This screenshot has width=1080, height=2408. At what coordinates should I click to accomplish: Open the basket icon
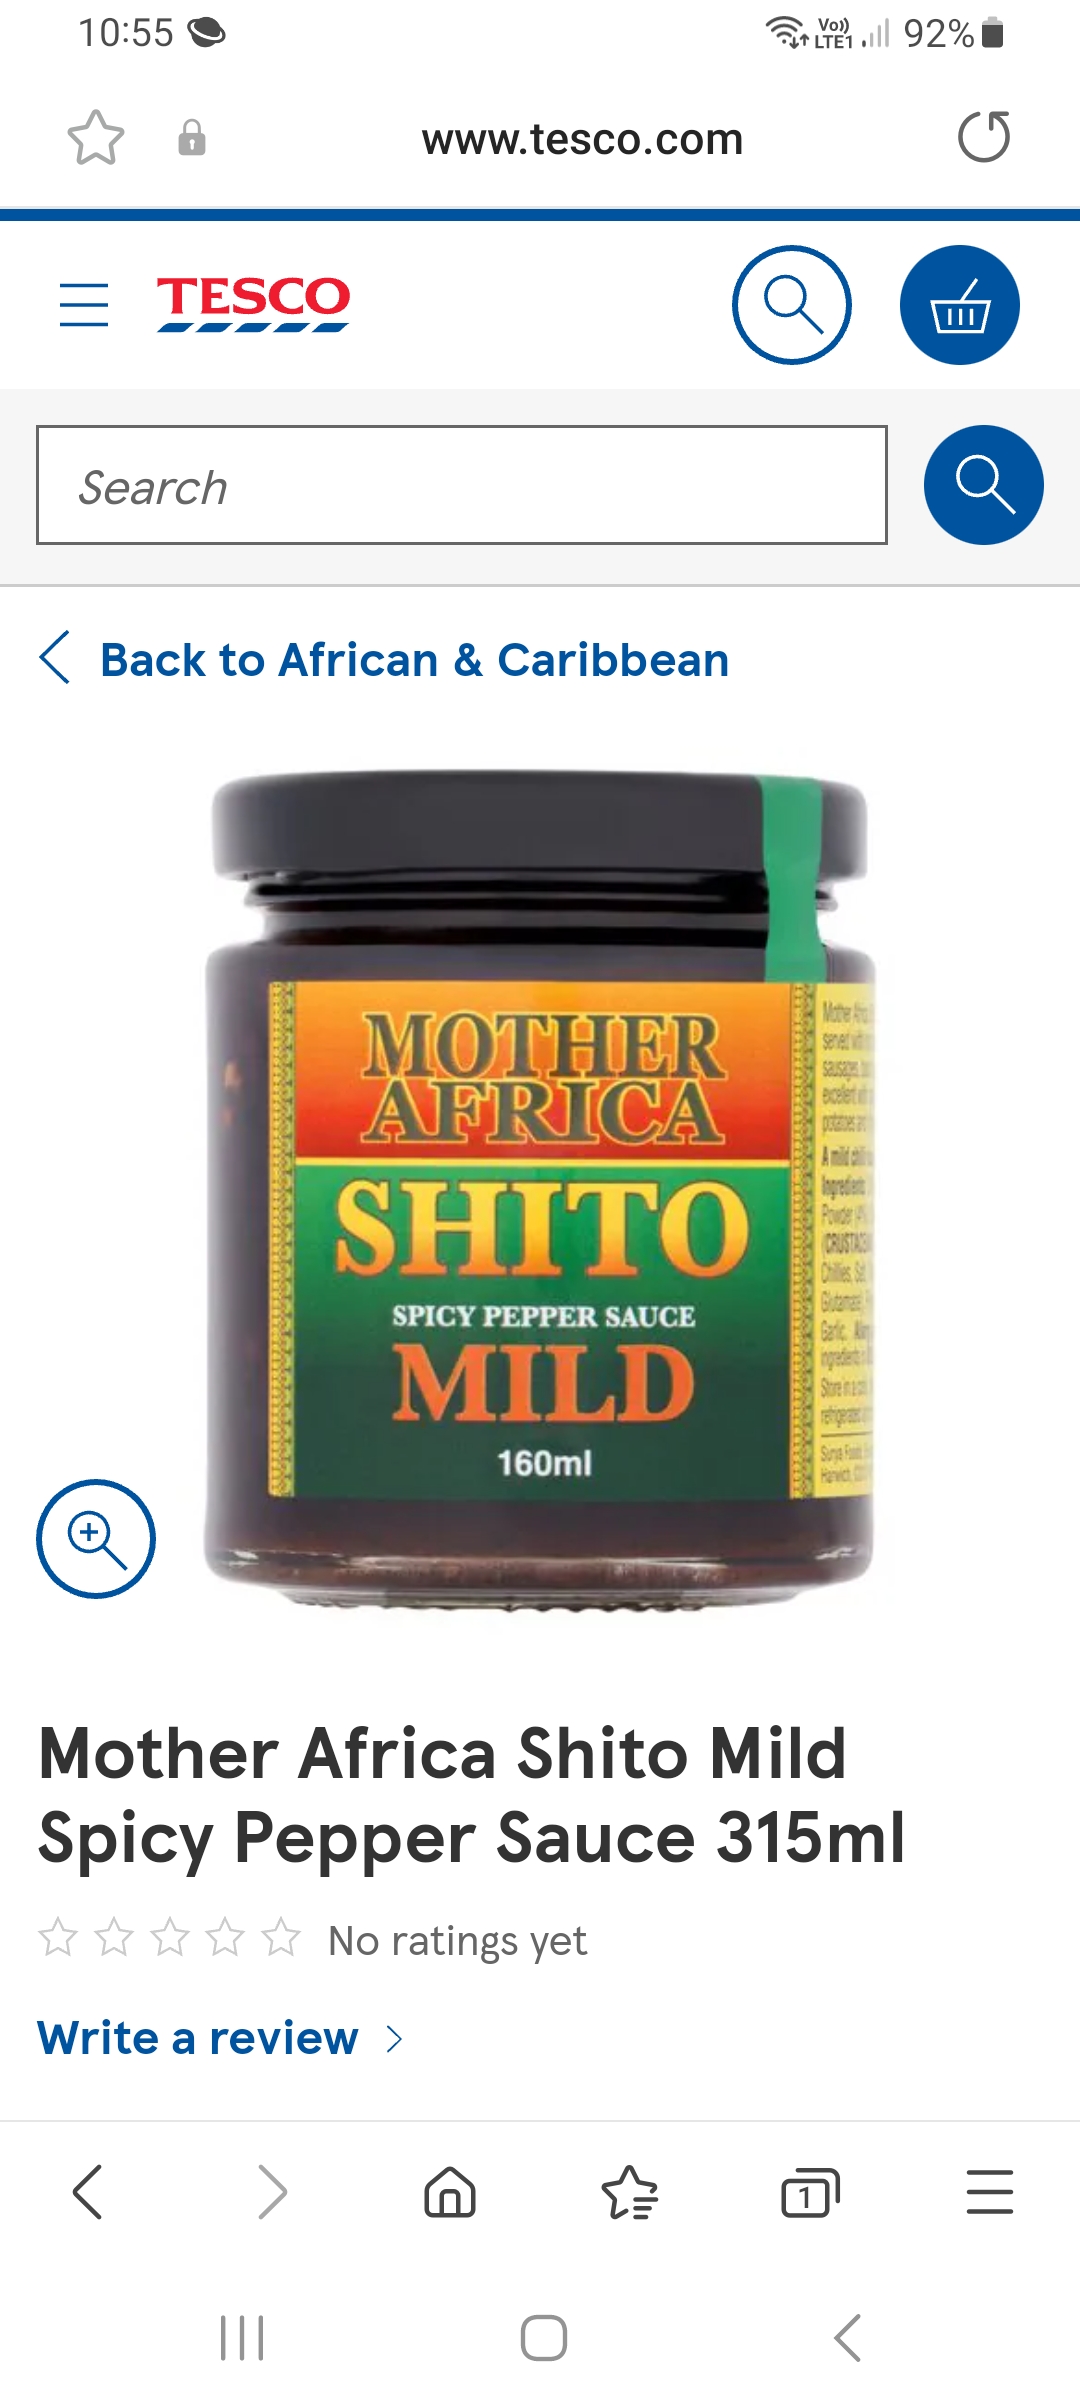click(960, 305)
